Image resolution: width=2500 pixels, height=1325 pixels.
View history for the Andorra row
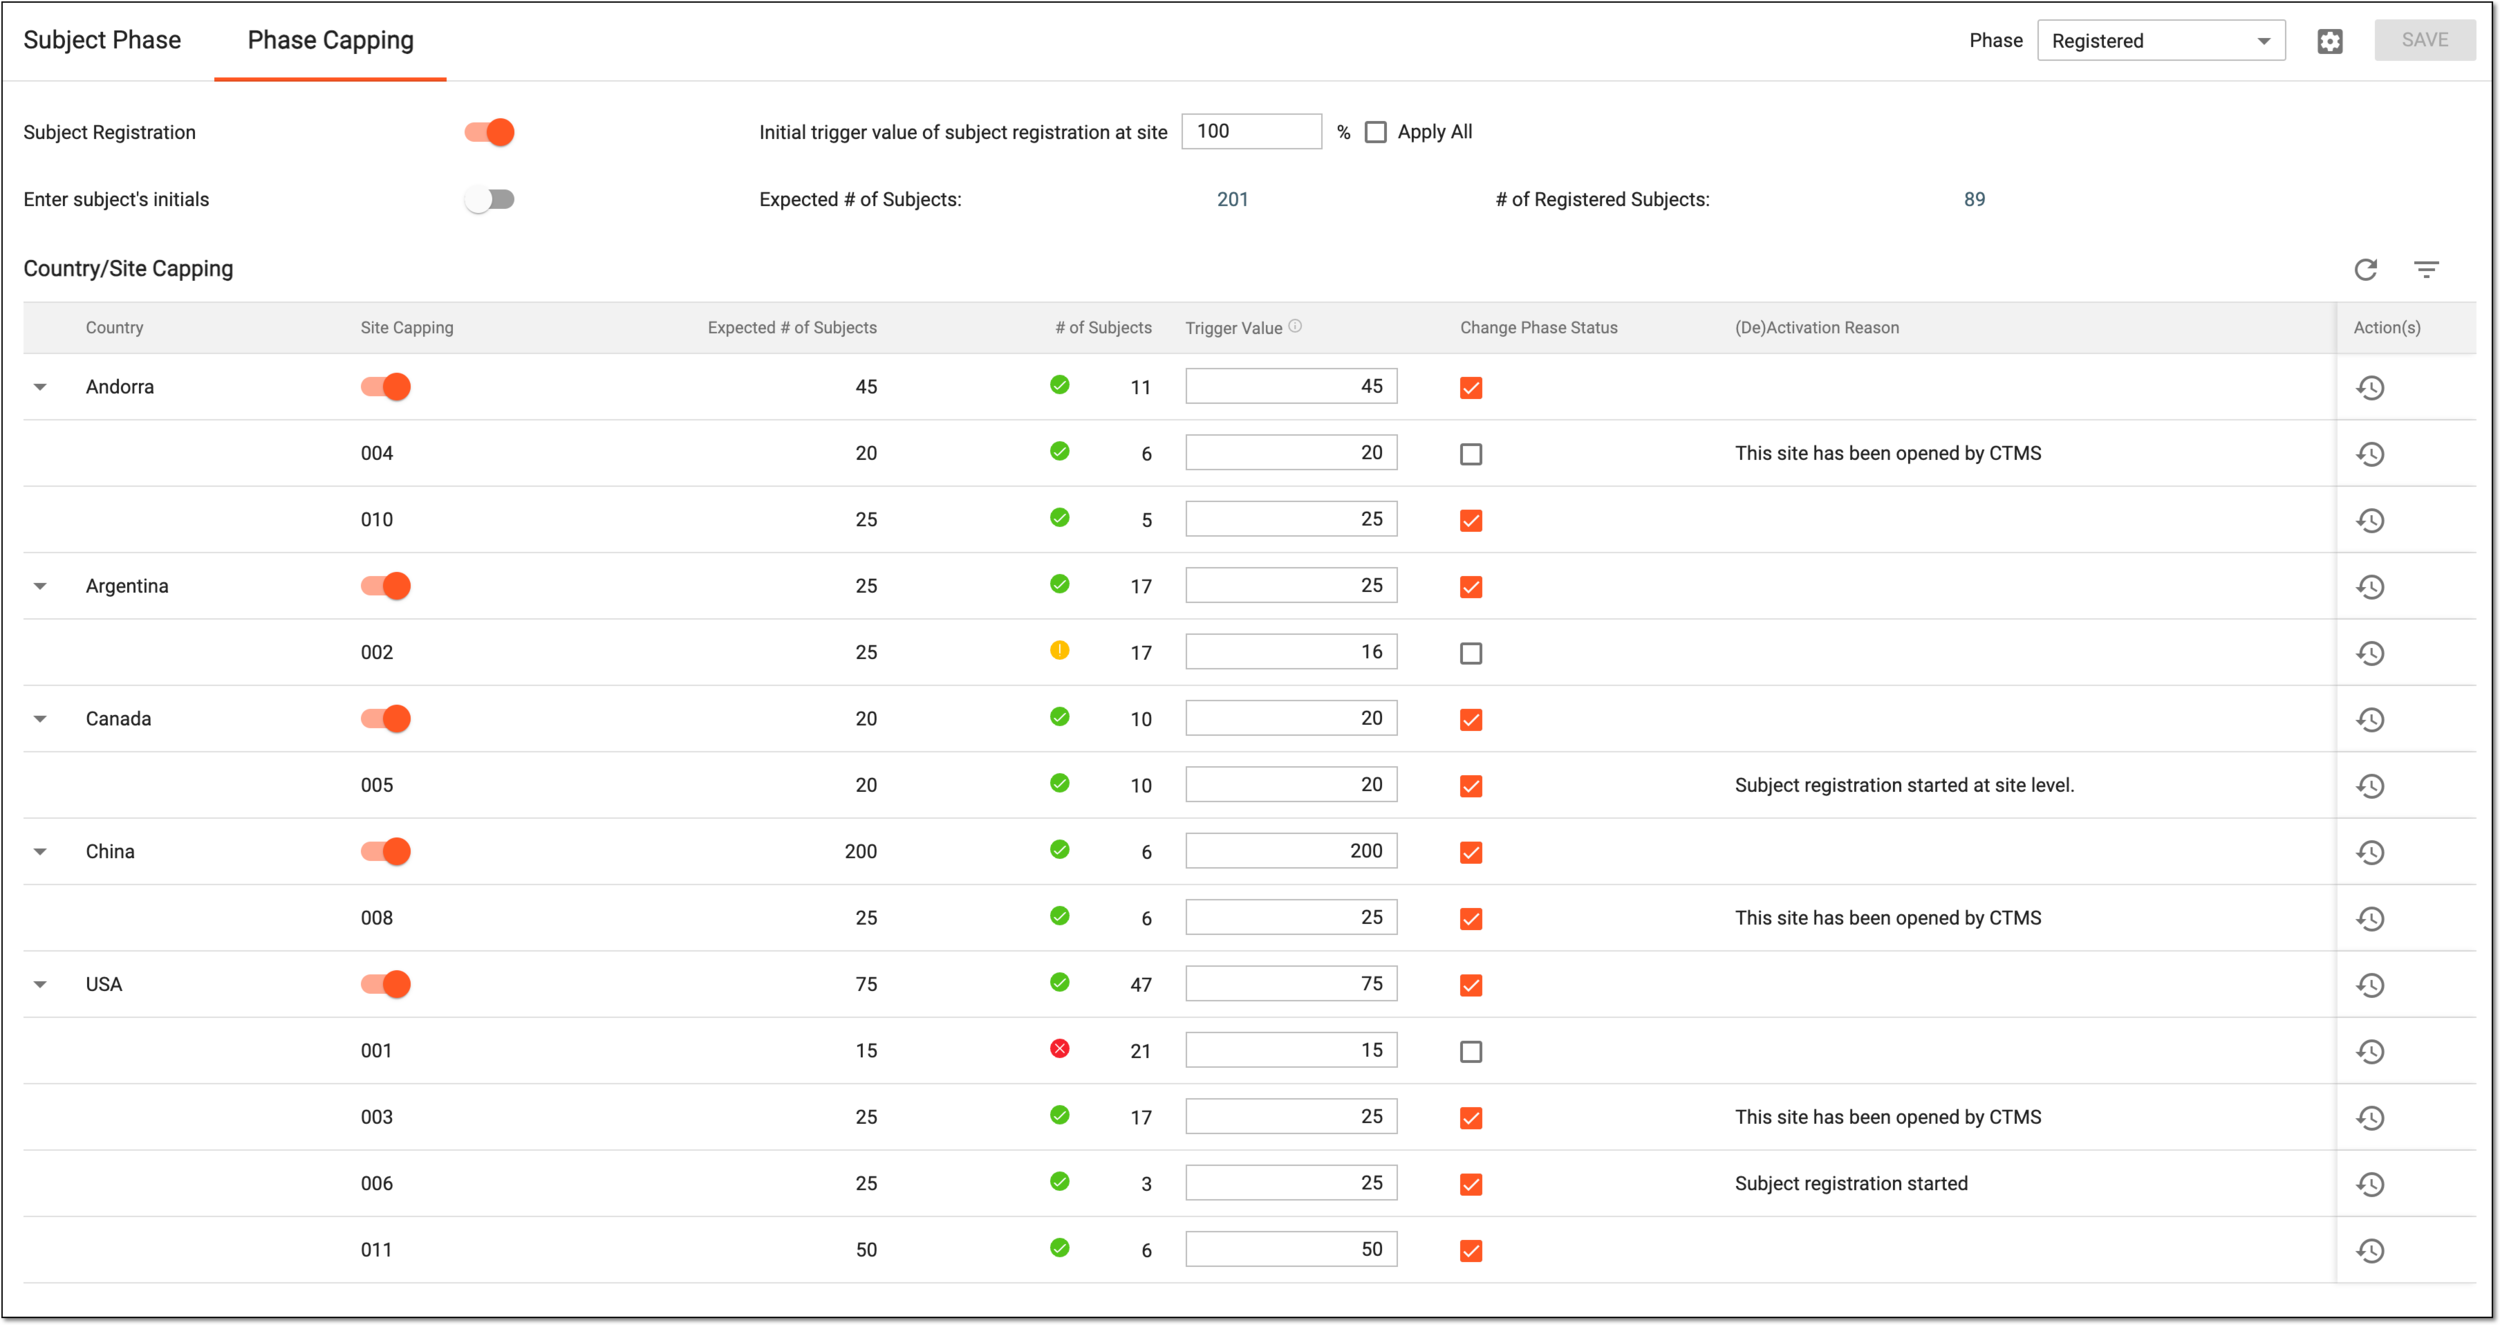[2370, 388]
